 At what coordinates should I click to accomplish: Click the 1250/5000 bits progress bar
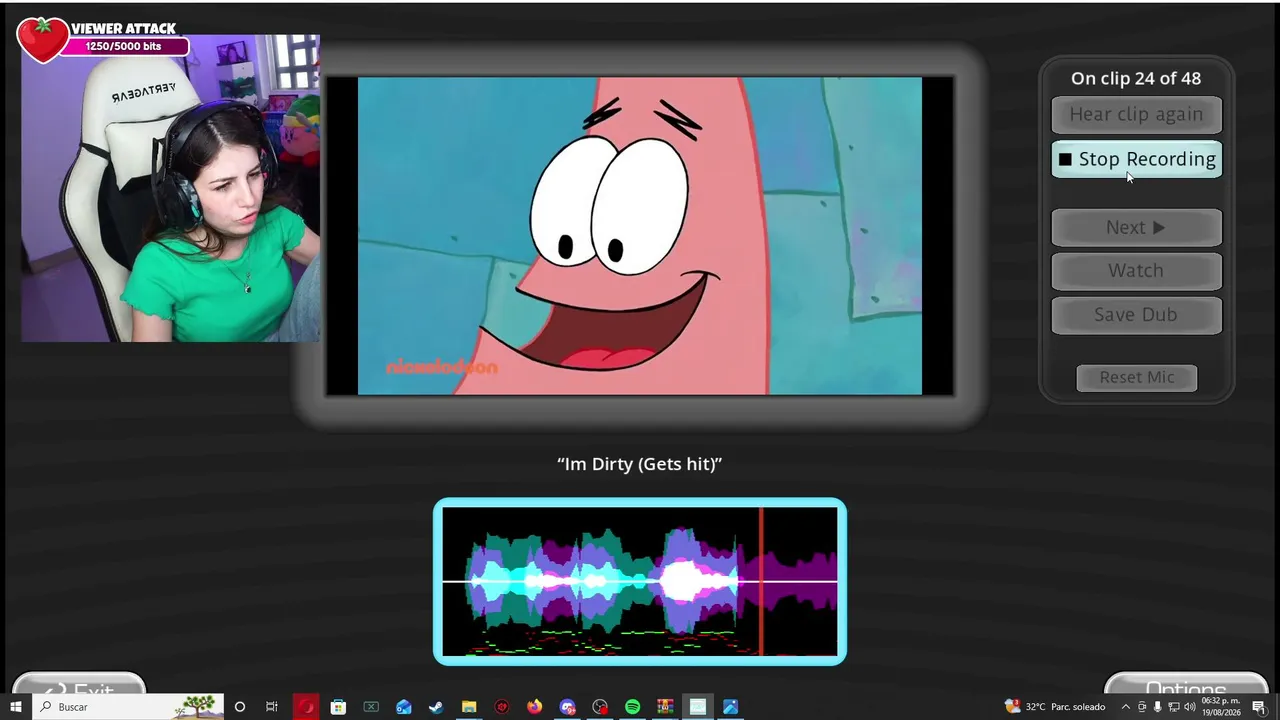click(124, 46)
